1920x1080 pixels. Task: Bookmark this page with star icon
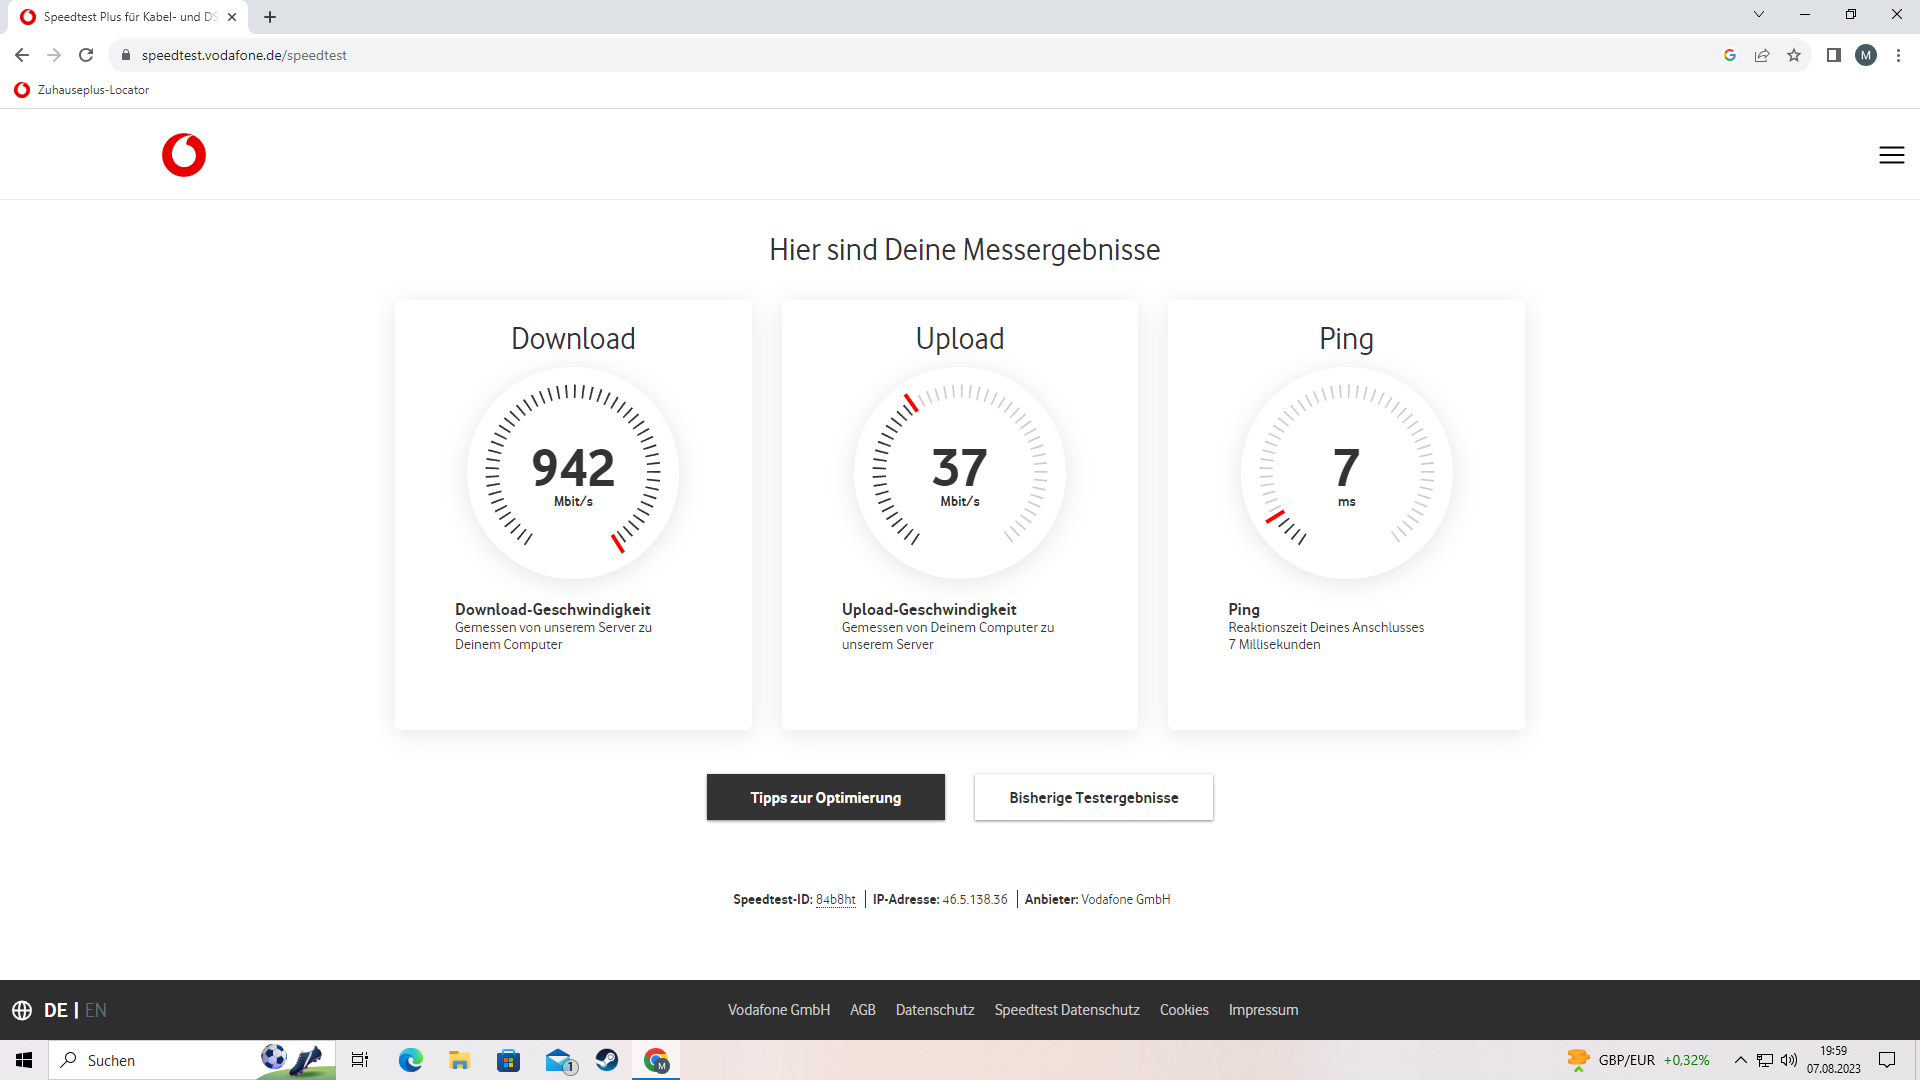(x=1794, y=55)
